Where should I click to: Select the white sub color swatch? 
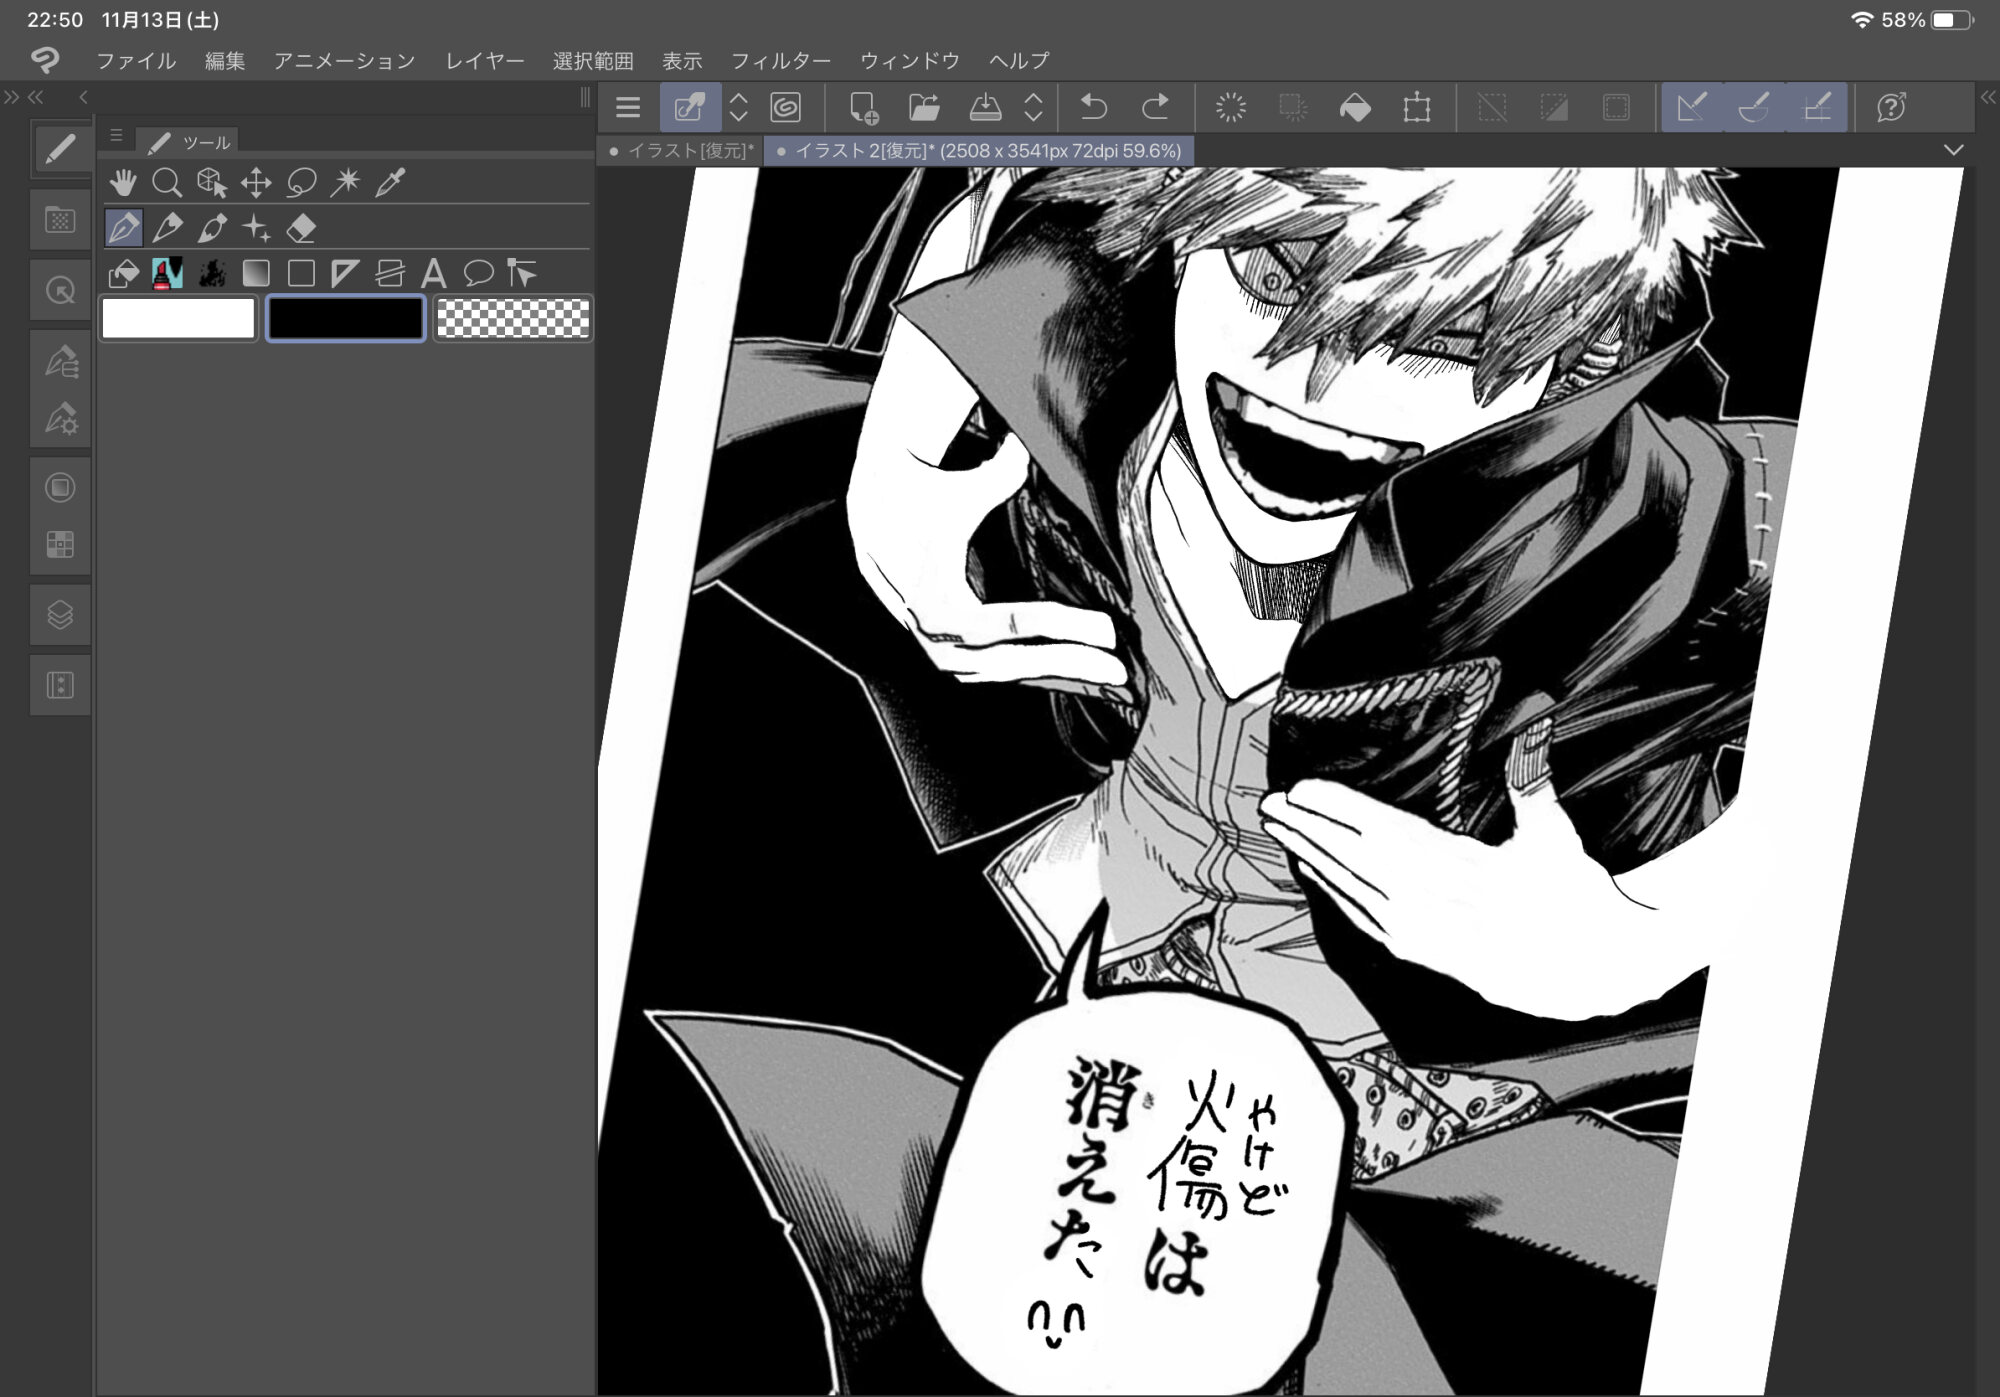click(179, 319)
